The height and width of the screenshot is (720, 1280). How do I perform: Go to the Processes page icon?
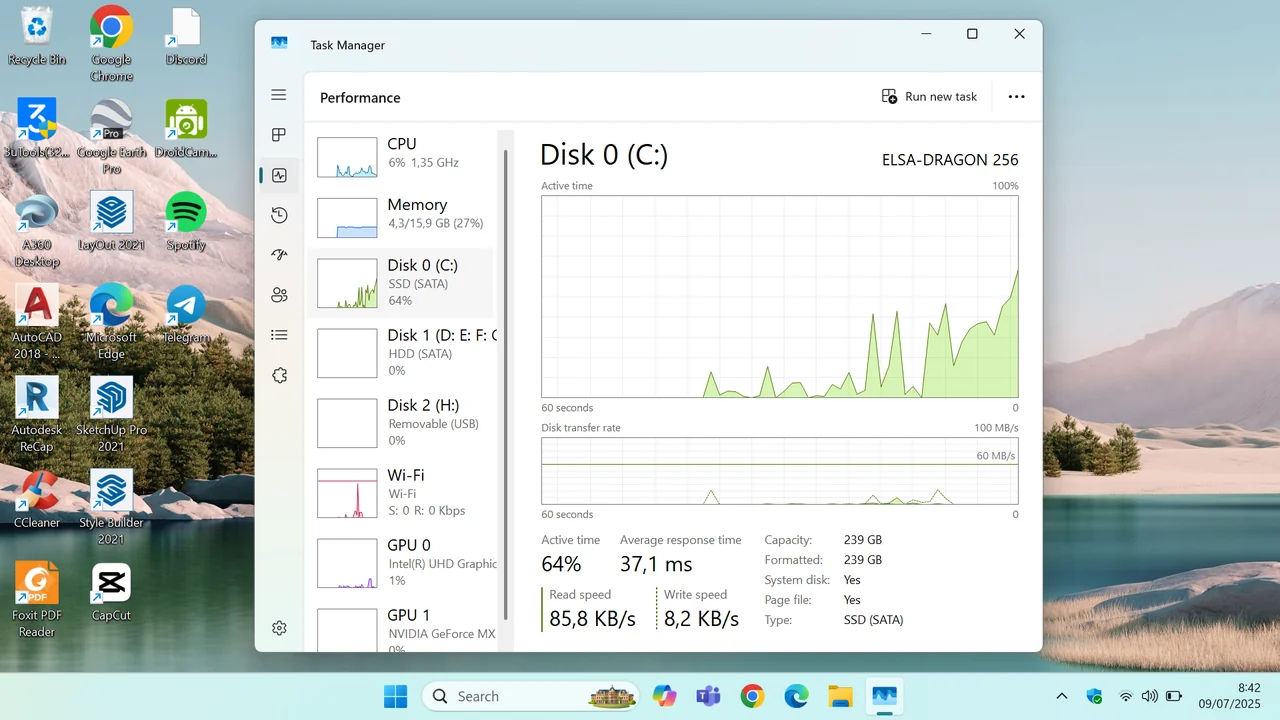click(279, 135)
